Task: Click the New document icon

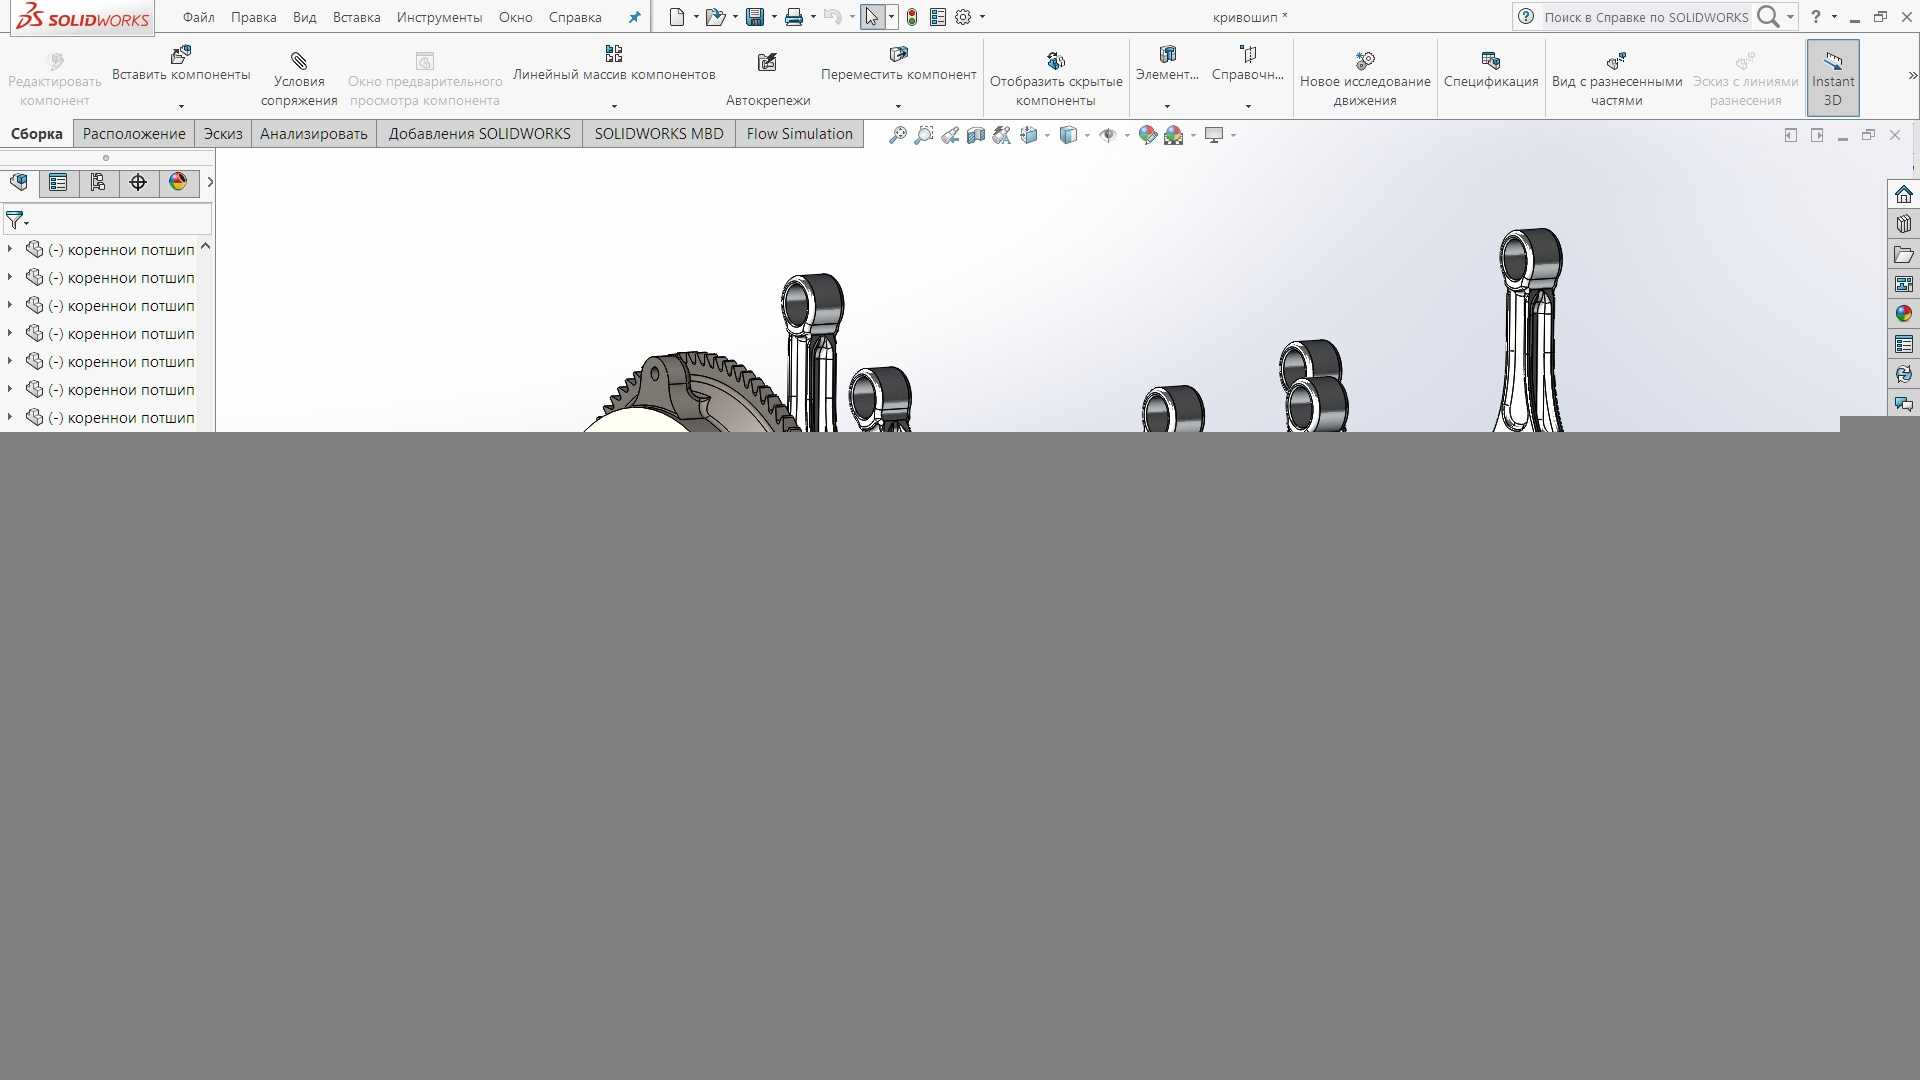Action: tap(677, 17)
